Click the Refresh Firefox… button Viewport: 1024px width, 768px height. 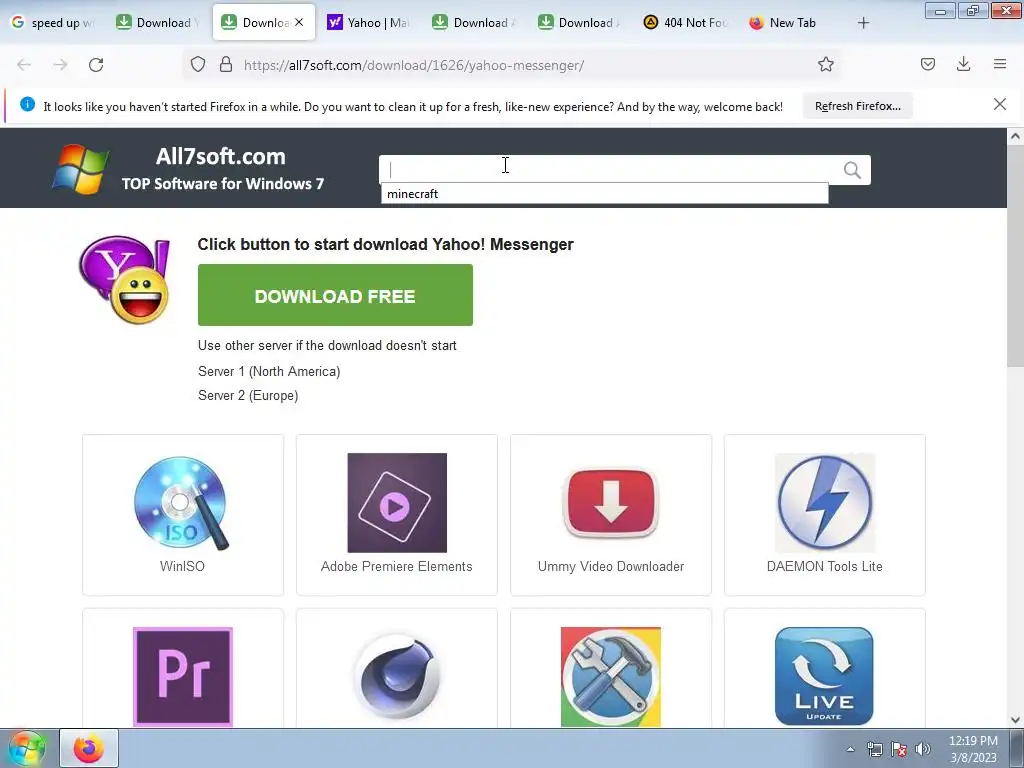coord(857,106)
